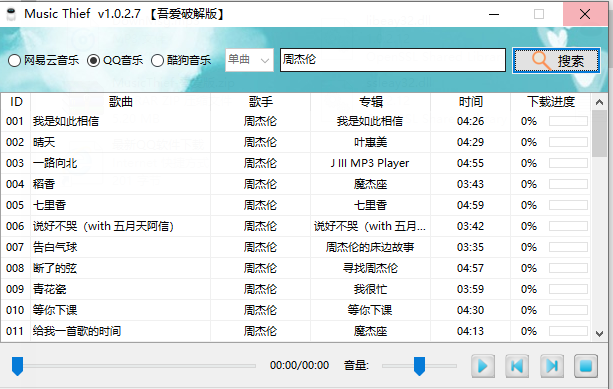Select the 酷狗音乐 source option

coord(181,60)
